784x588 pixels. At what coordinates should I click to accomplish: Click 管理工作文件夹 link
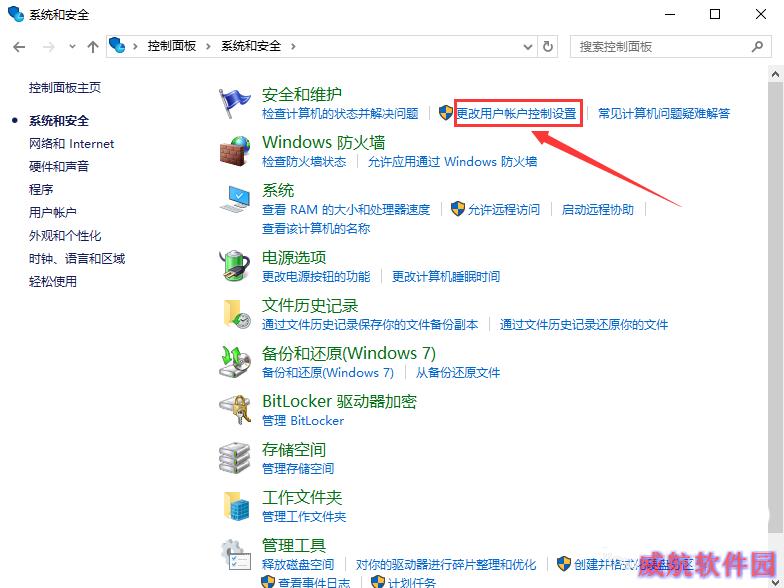[x=304, y=516]
